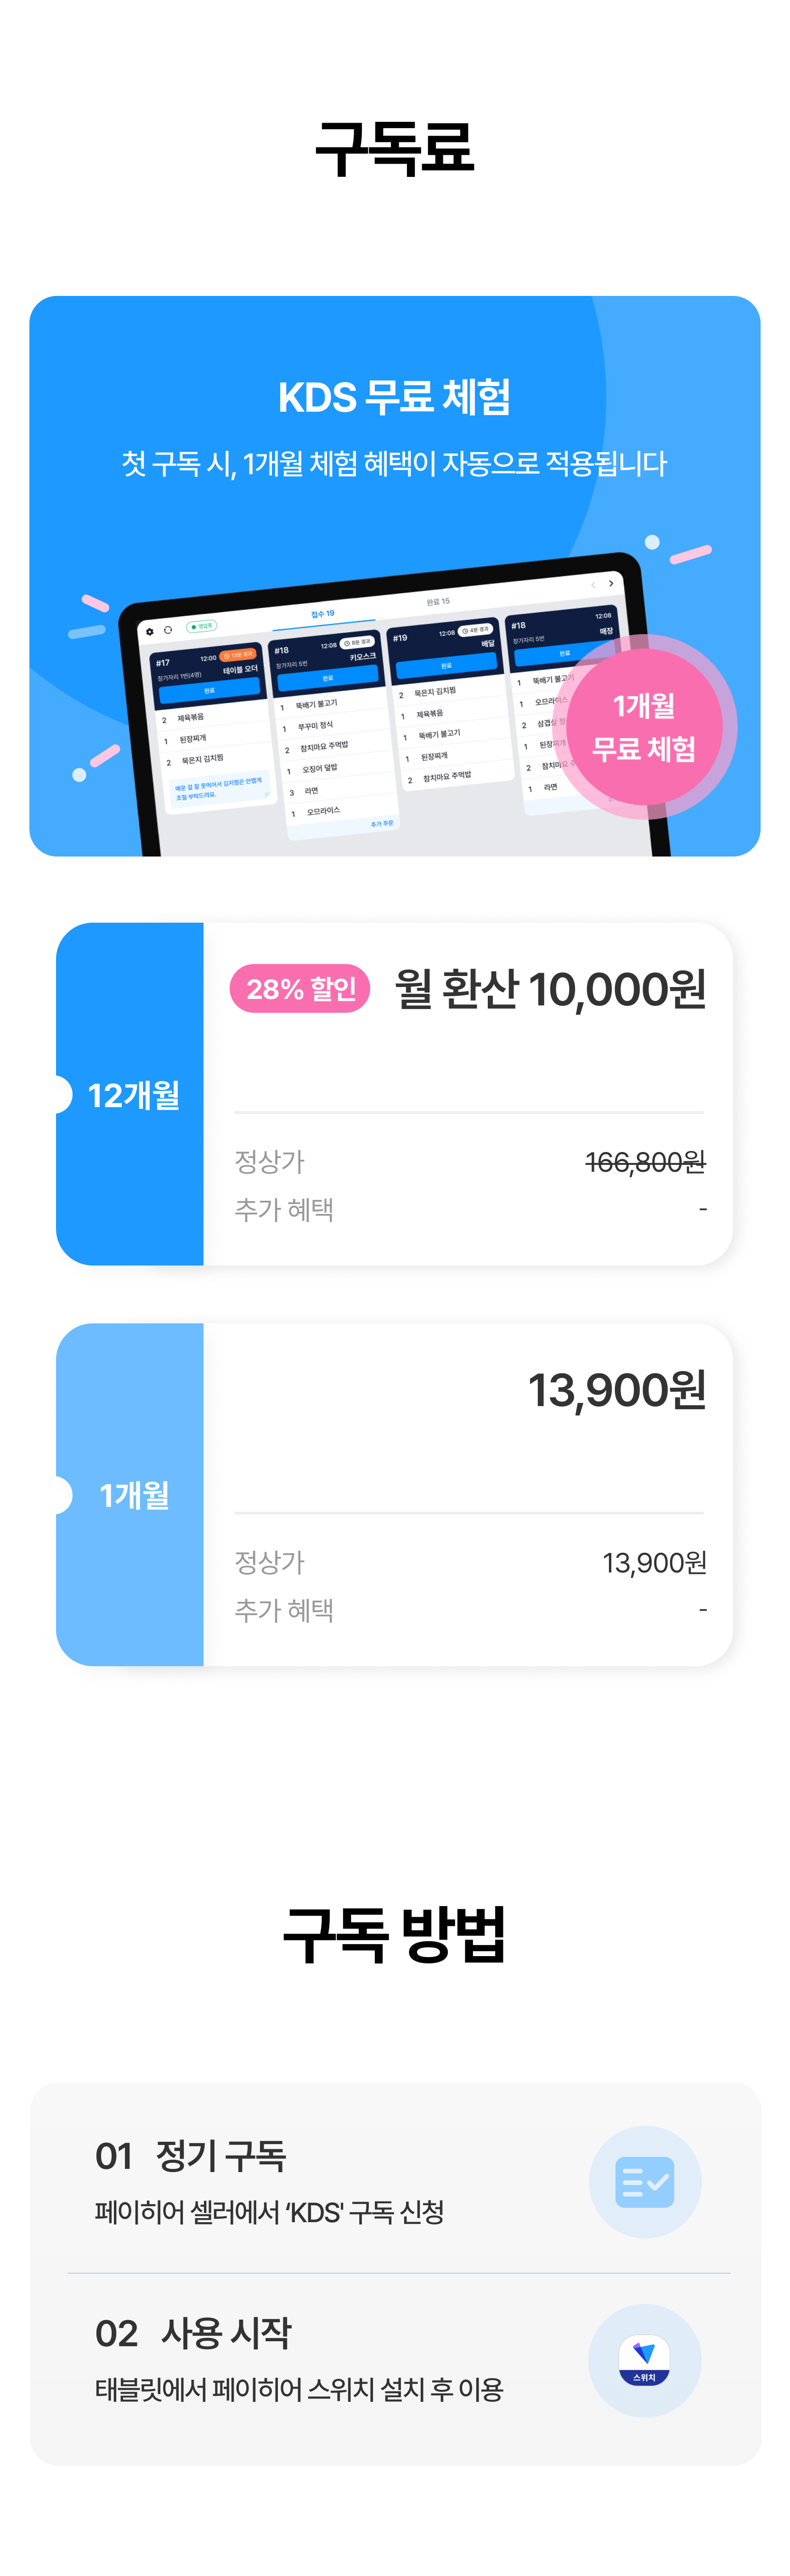Click the 스위치 app icon

coord(645,2360)
